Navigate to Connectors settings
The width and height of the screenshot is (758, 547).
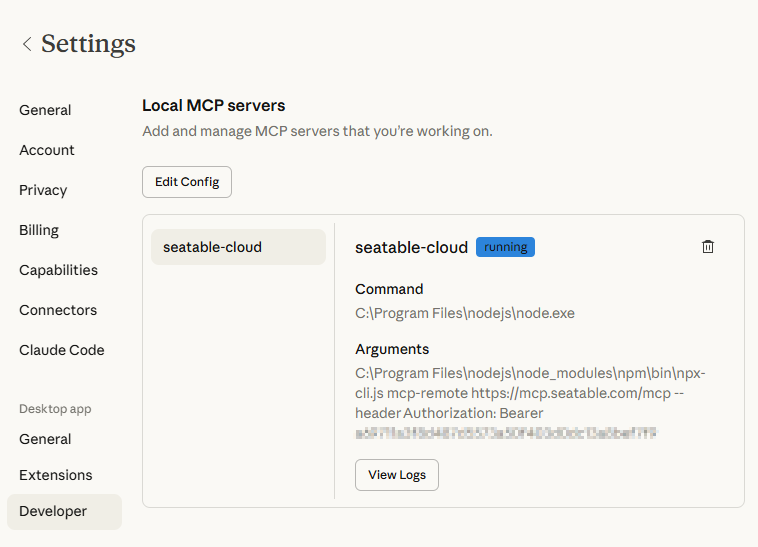tap(58, 310)
